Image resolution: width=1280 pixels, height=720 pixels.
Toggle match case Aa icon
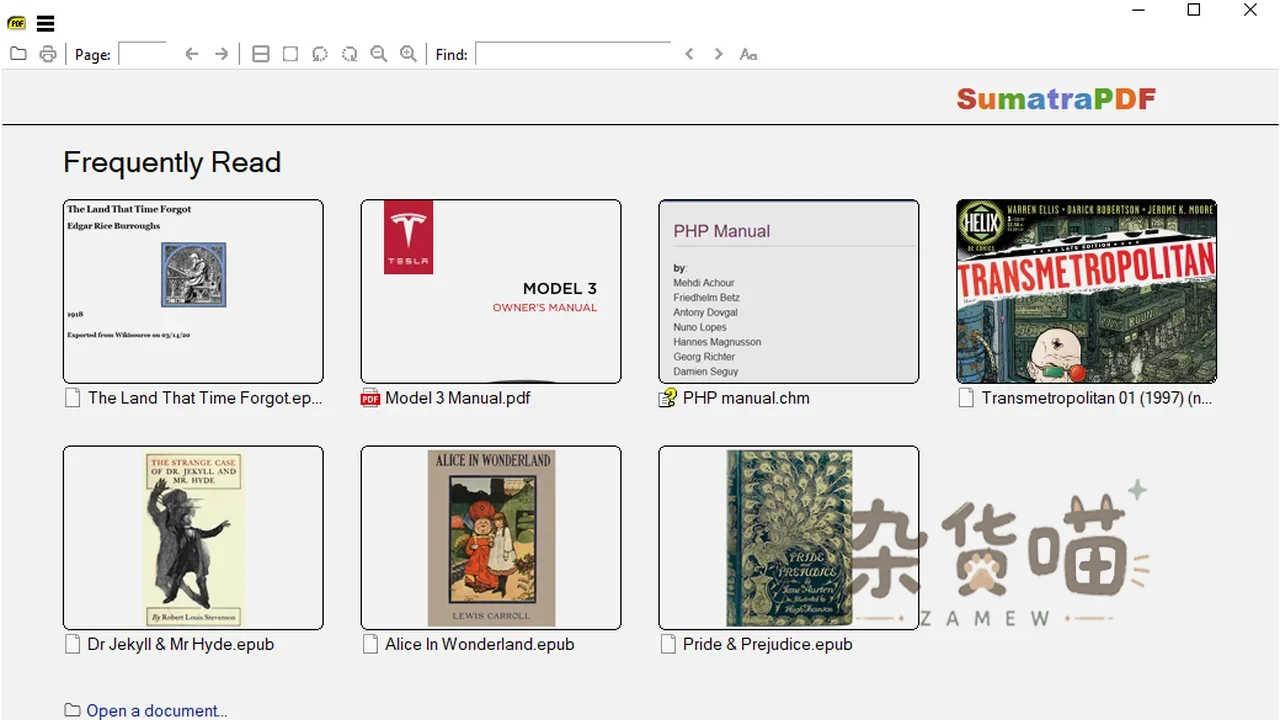[x=748, y=54]
